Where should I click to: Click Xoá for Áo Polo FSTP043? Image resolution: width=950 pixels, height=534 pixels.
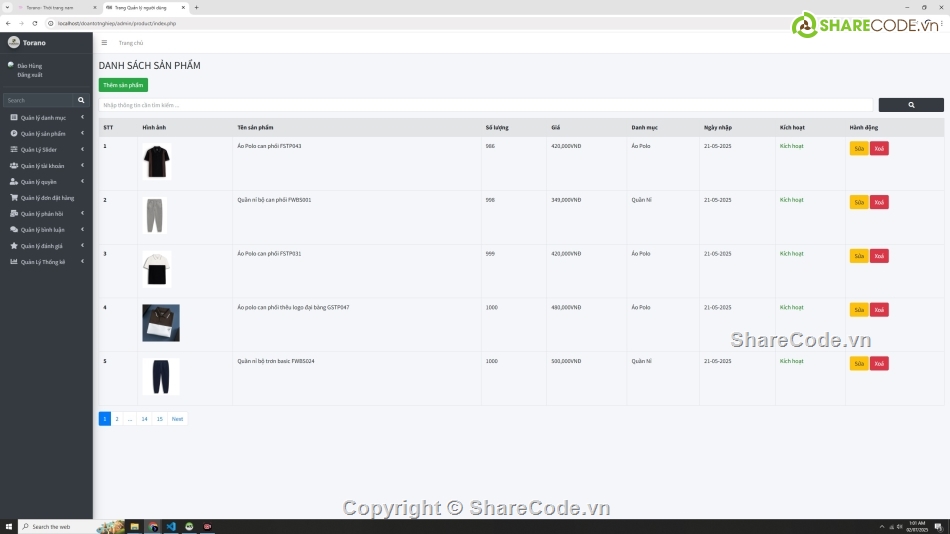tap(879, 149)
